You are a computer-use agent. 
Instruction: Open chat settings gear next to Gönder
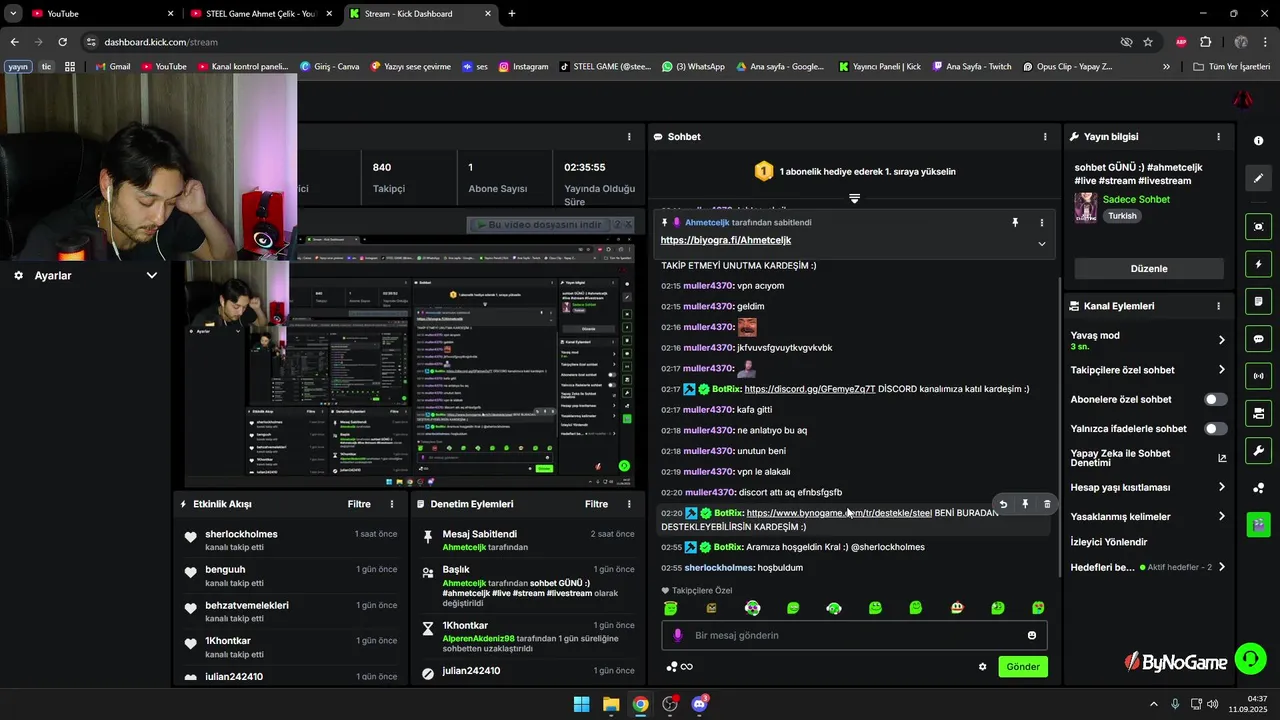(x=982, y=667)
